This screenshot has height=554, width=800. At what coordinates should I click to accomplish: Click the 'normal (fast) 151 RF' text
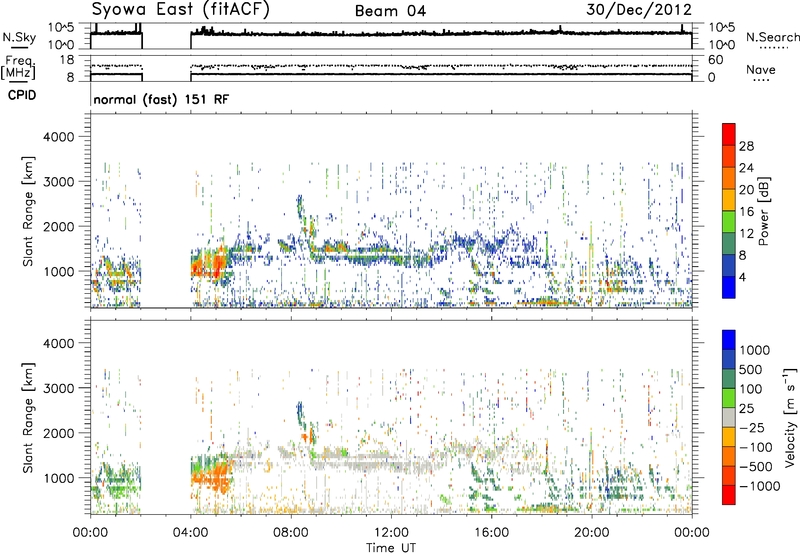coord(161,99)
